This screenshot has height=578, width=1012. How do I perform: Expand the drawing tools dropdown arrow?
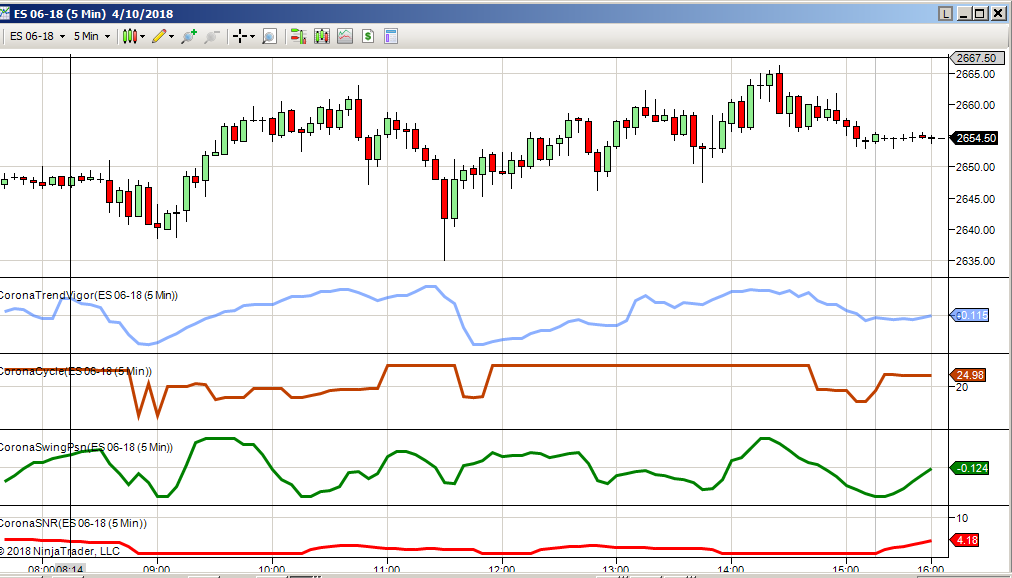[172, 37]
